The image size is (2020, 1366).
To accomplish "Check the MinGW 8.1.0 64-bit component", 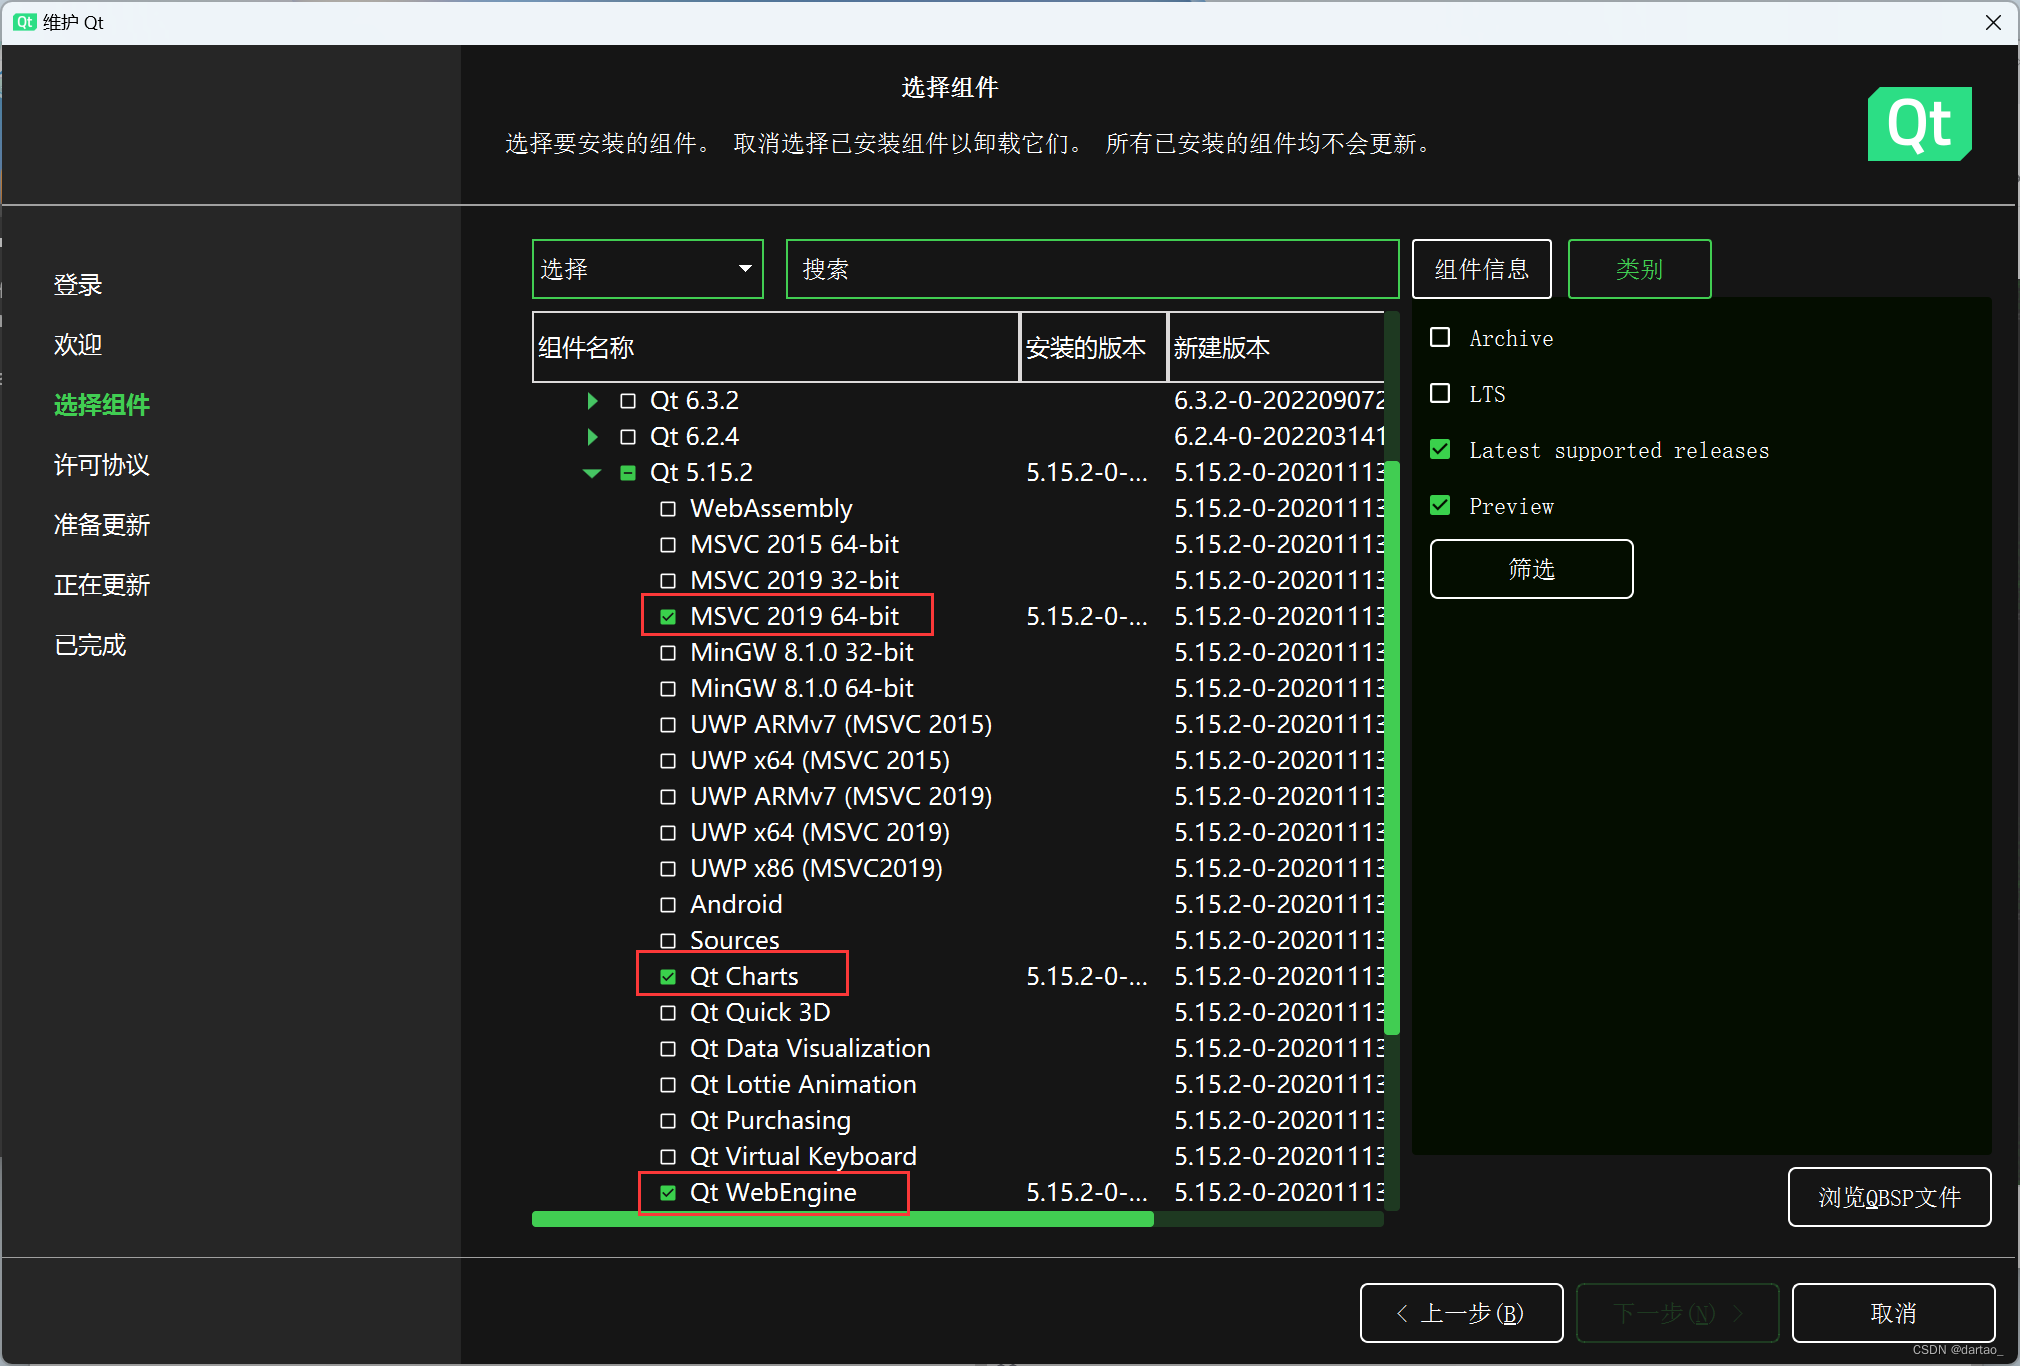I will pos(668,689).
